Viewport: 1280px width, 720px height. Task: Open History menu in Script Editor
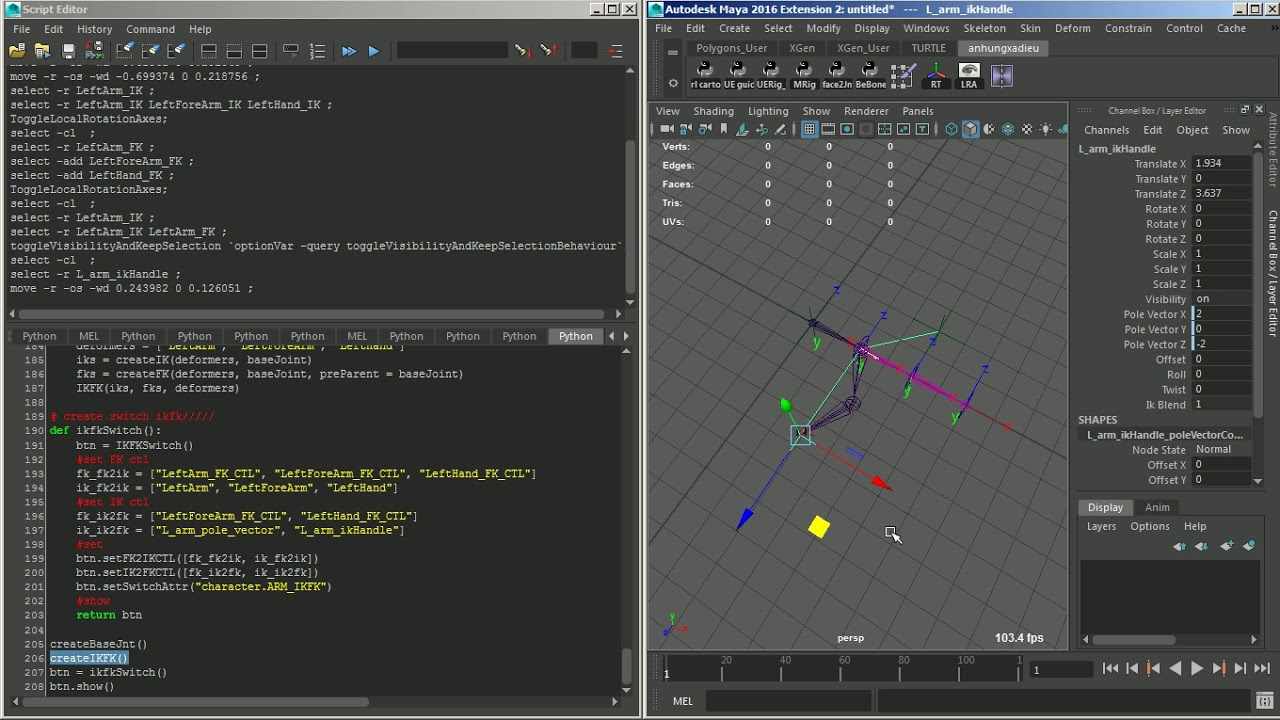pos(94,29)
